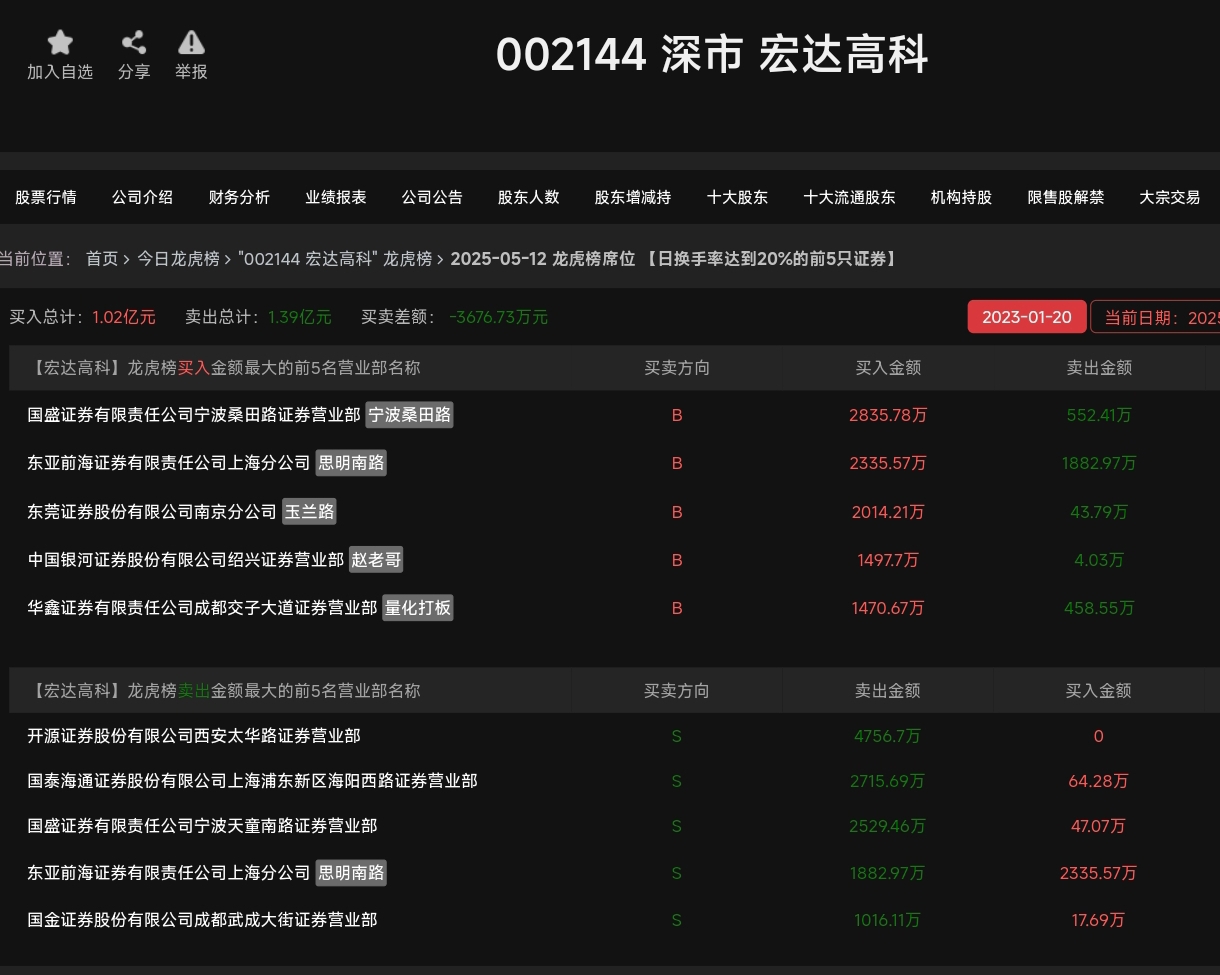The image size is (1220, 975).
Task: Click the 卖出总计 1.39亿元 value
Action: (x=300, y=317)
